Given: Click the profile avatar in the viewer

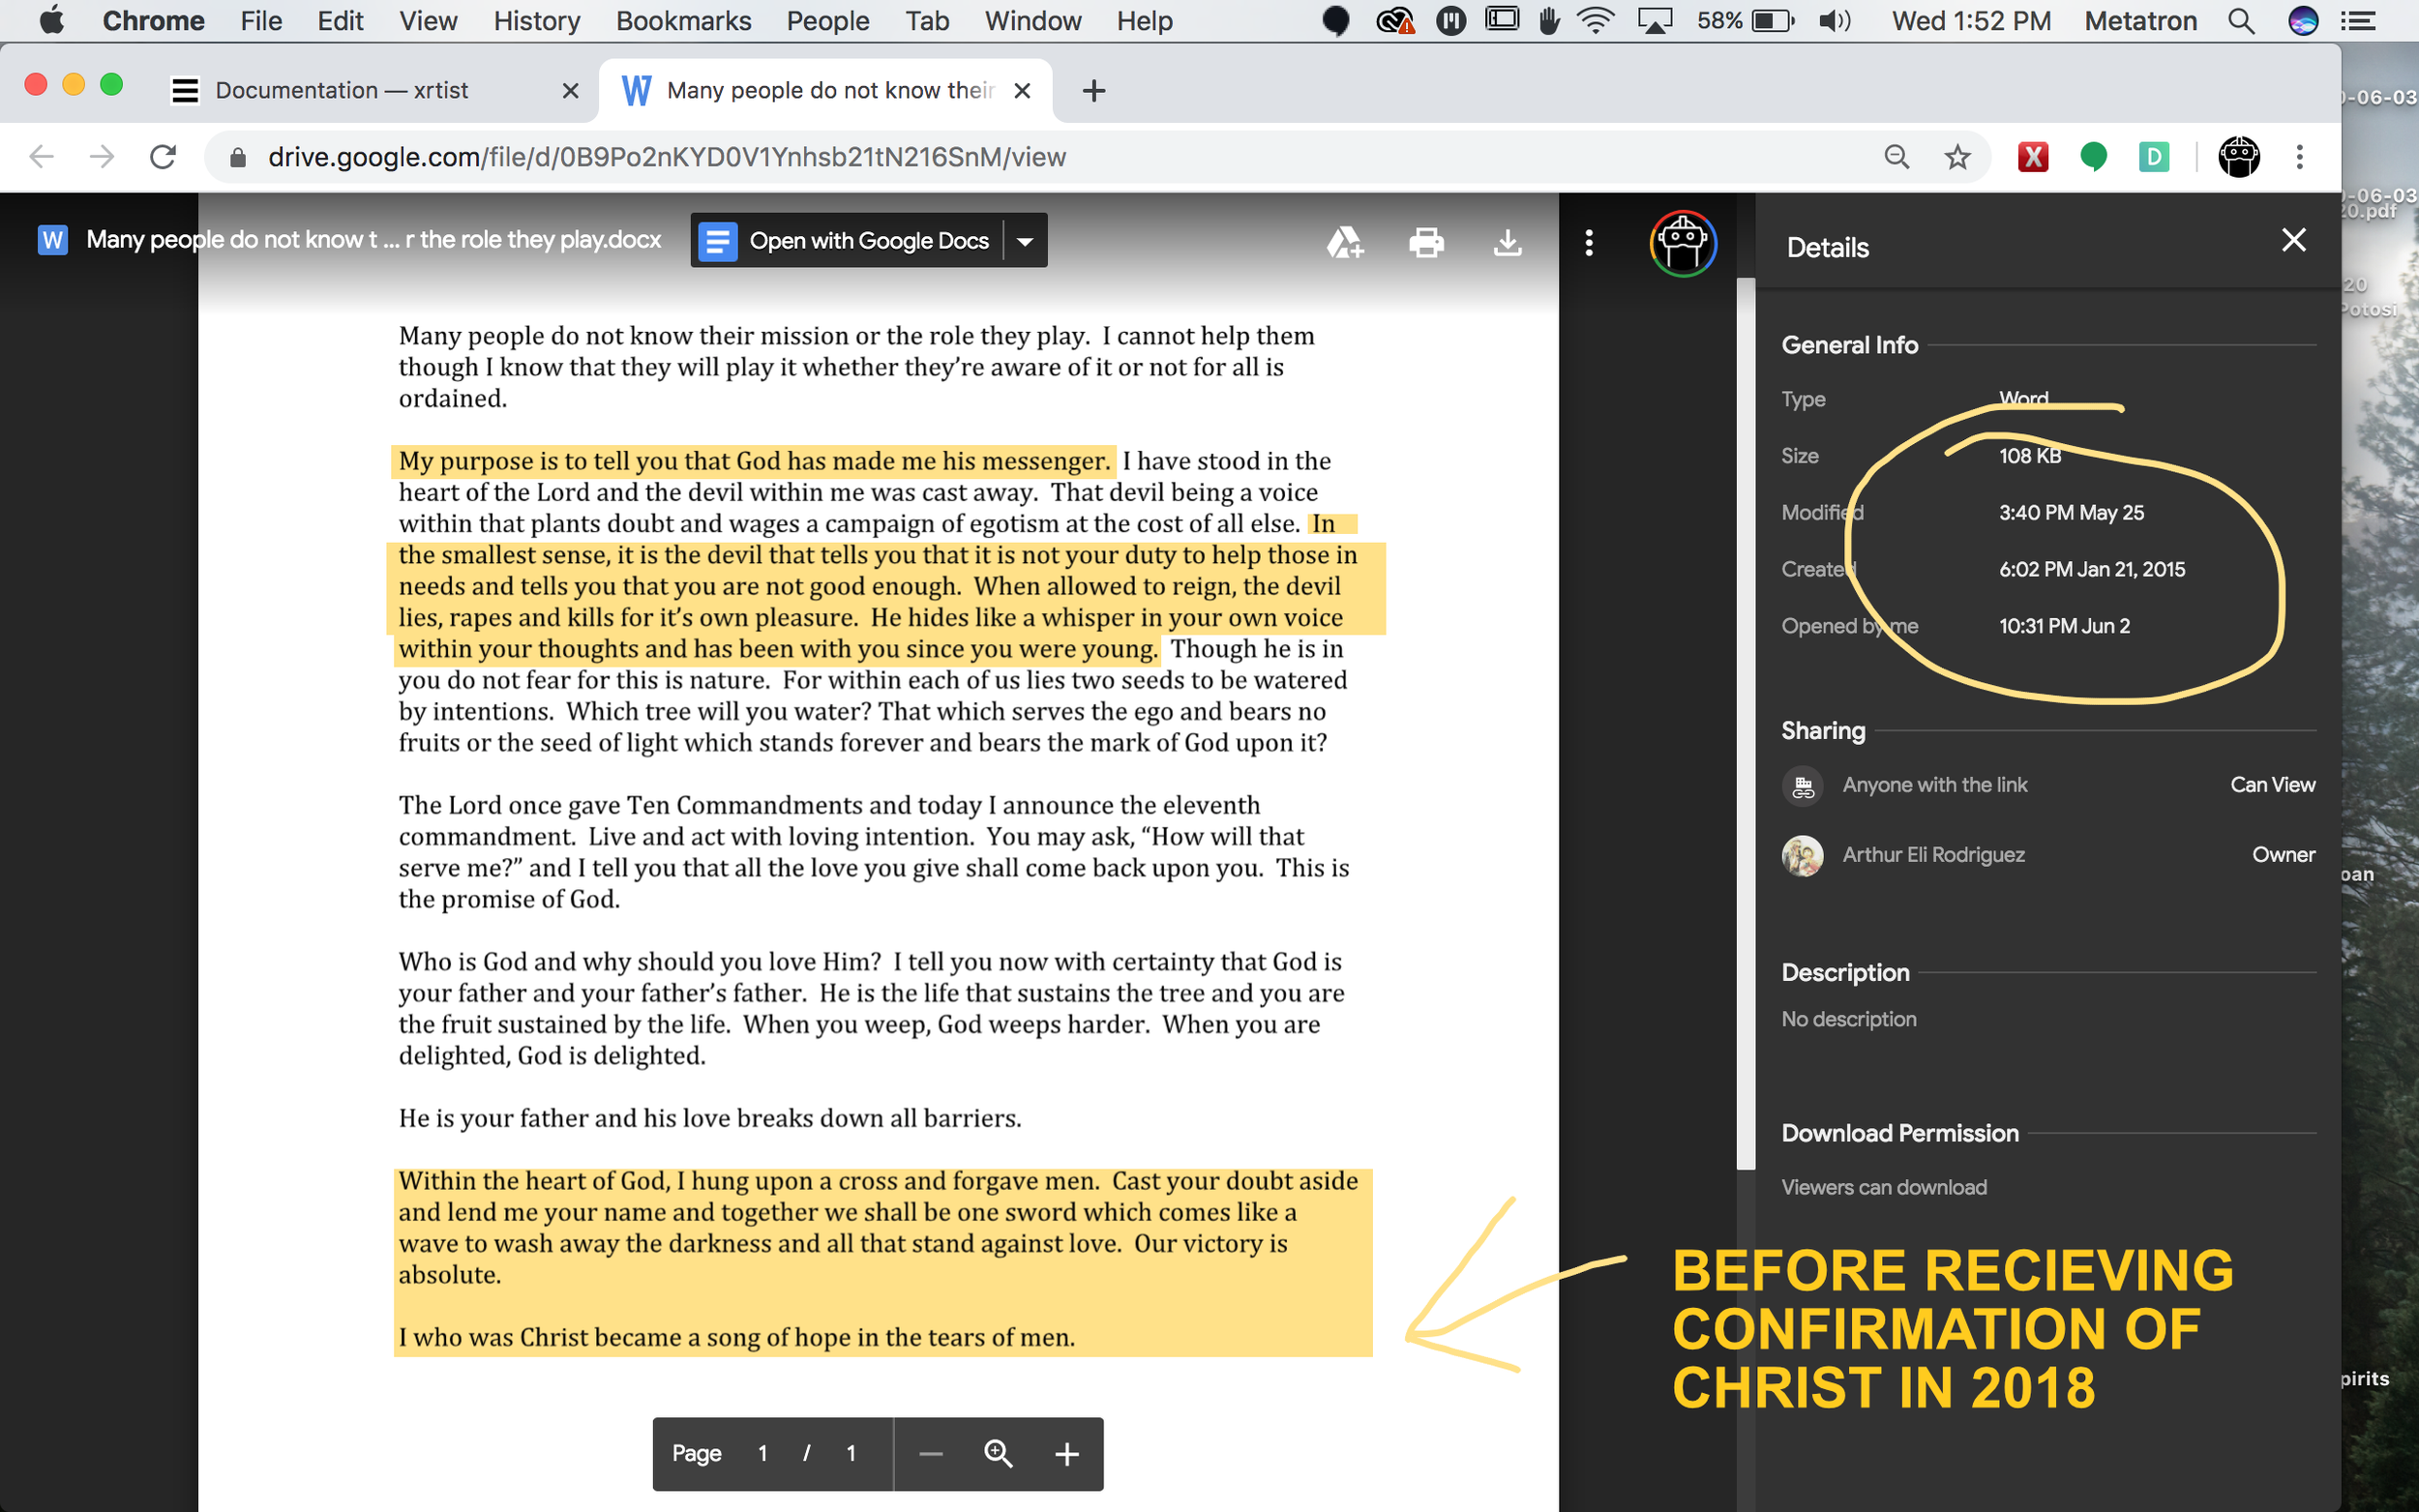Looking at the screenshot, I should 1683,243.
